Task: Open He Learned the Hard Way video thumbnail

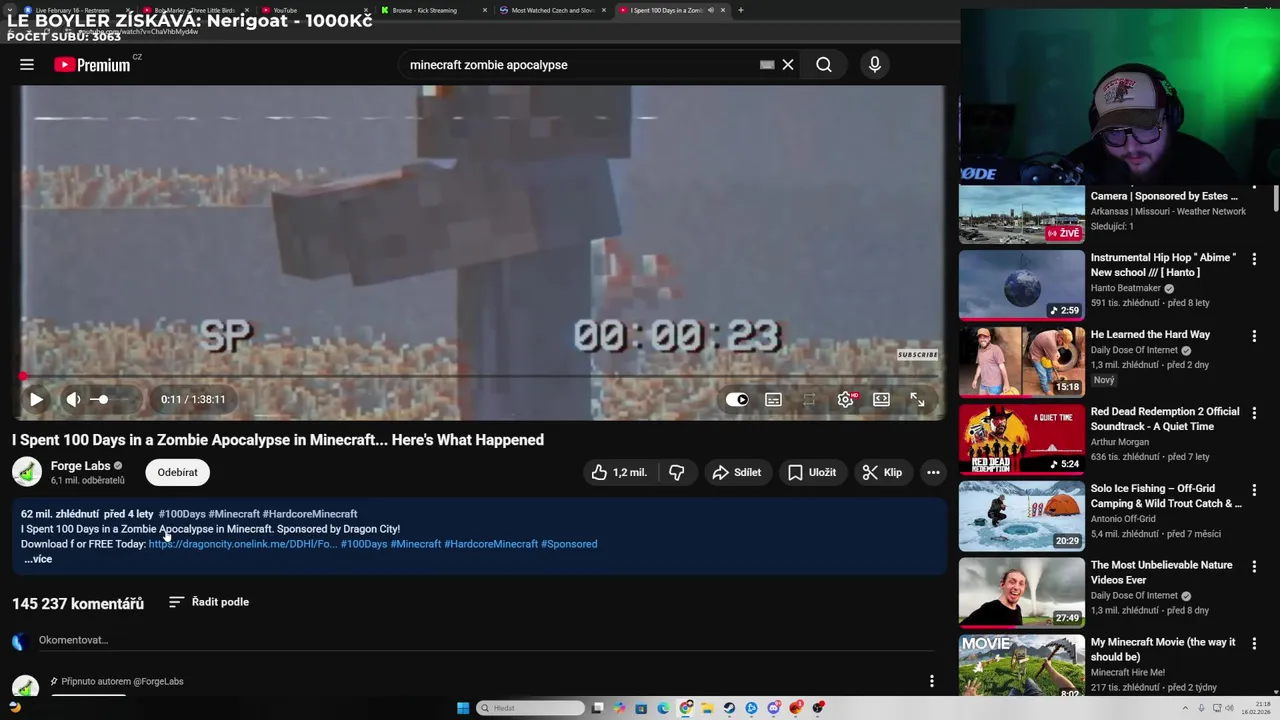Action: click(1021, 362)
